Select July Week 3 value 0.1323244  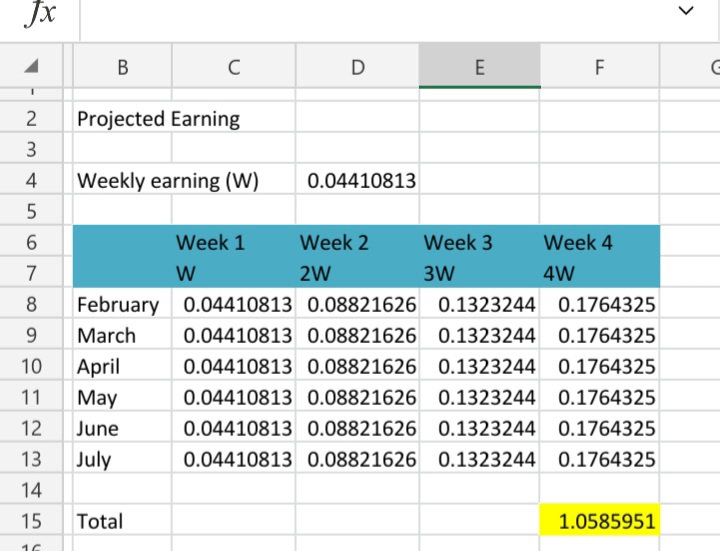coord(479,459)
